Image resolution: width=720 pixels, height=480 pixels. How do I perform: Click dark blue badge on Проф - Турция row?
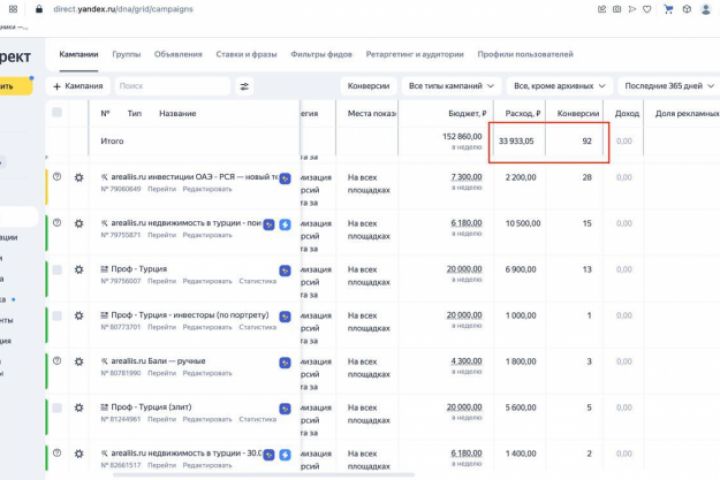click(x=285, y=271)
